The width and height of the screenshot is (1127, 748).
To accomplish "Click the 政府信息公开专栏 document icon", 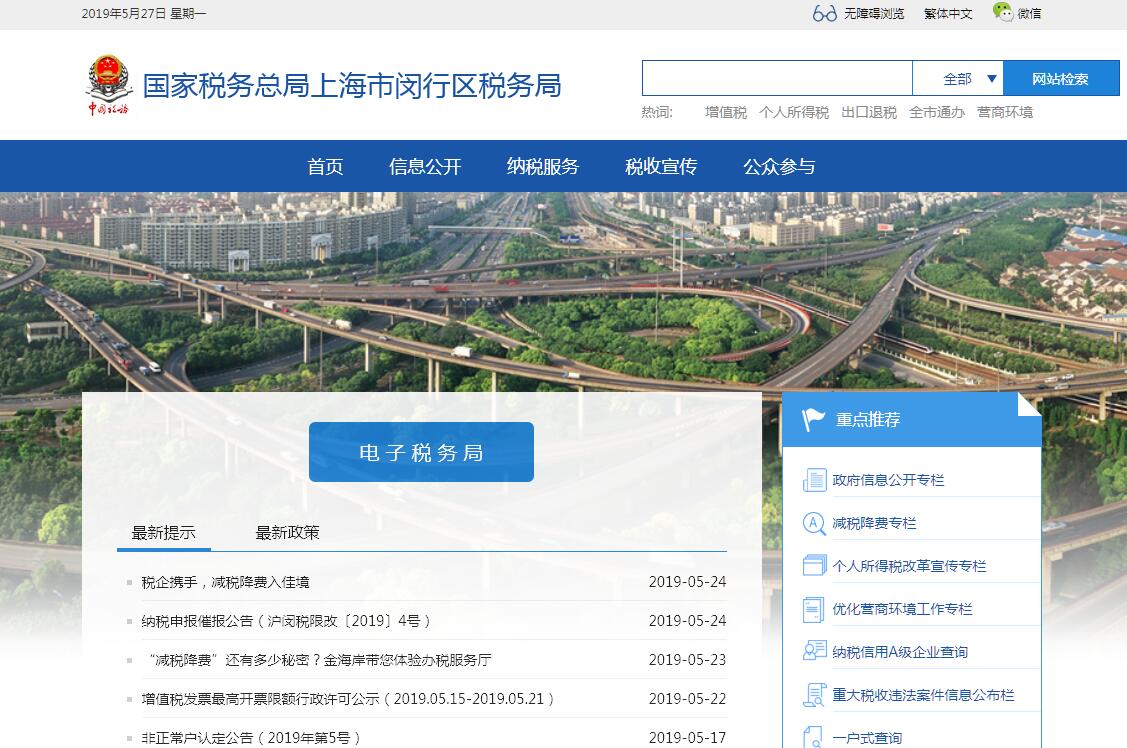I will pyautogui.click(x=814, y=480).
